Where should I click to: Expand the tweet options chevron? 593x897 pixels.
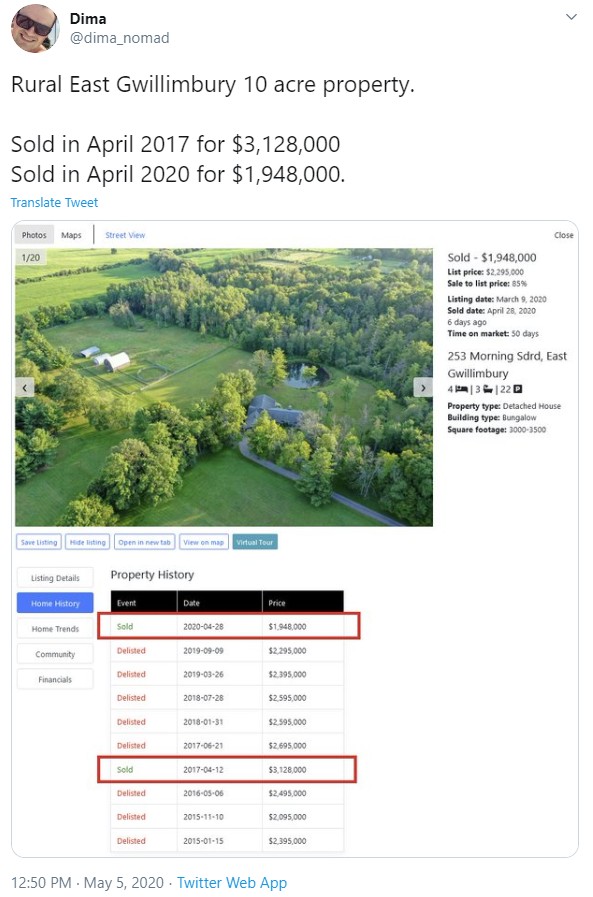pyautogui.click(x=571, y=17)
